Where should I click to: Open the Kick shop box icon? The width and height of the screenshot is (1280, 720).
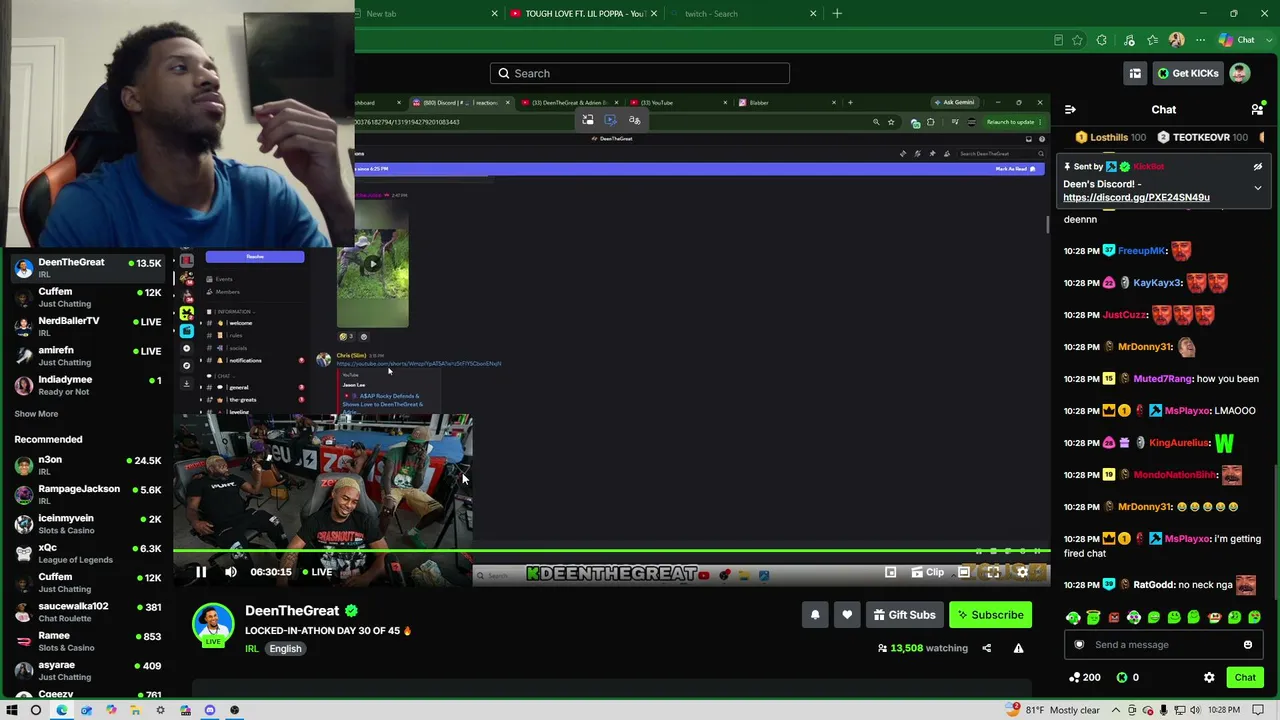(x=1135, y=73)
